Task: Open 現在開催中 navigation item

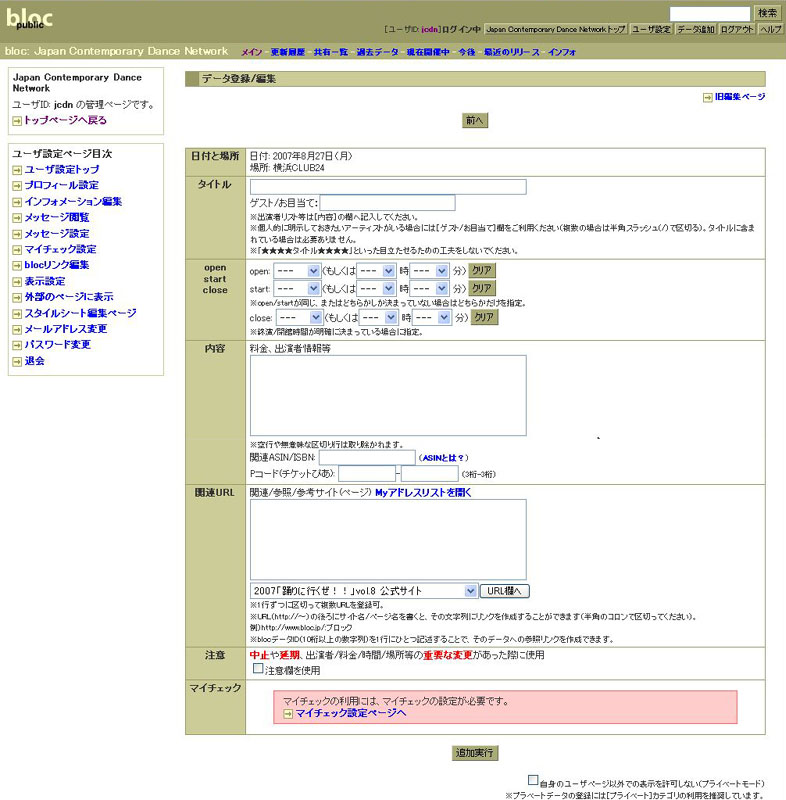Action: pyautogui.click(x=428, y=52)
